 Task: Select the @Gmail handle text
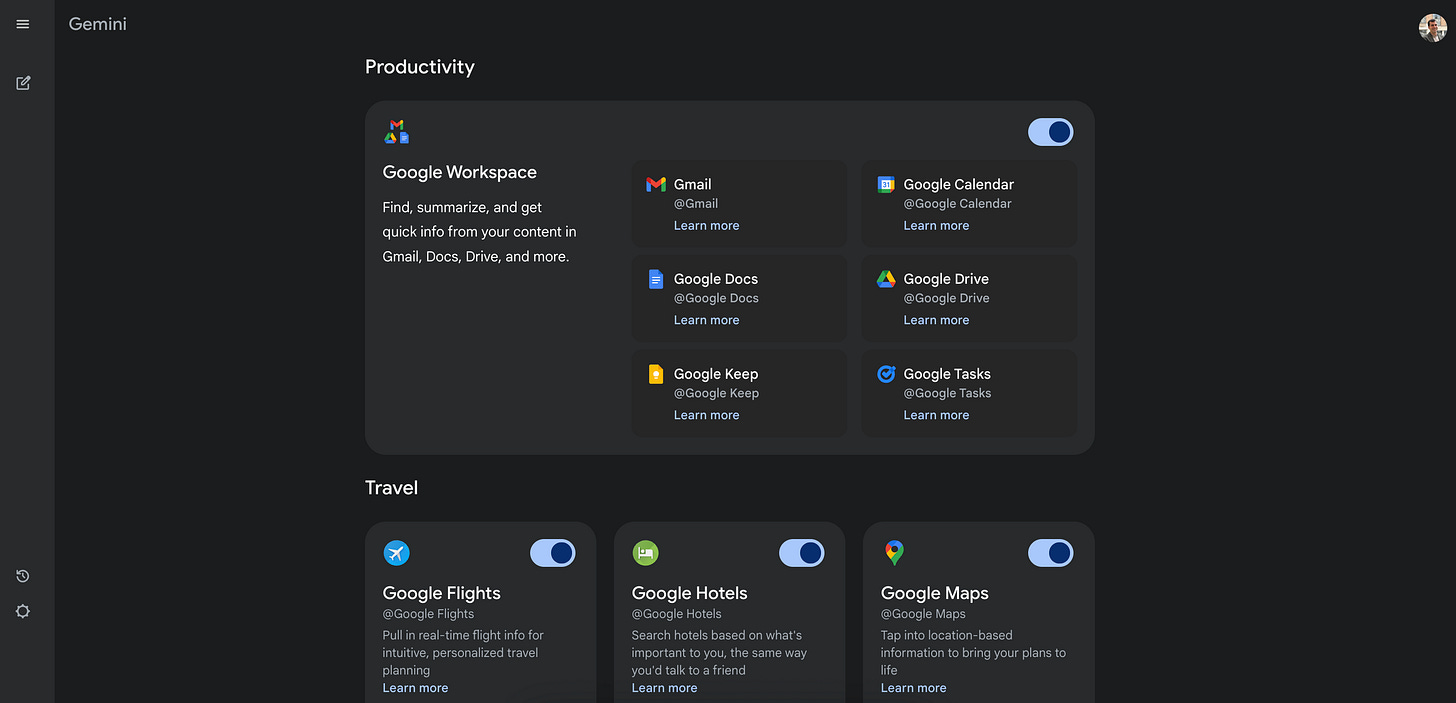pos(696,204)
